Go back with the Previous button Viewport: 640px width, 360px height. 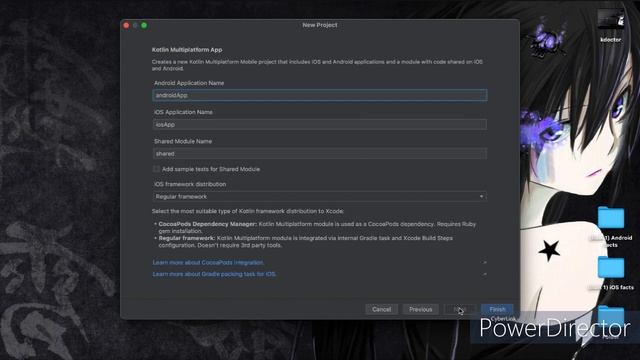click(x=420, y=309)
